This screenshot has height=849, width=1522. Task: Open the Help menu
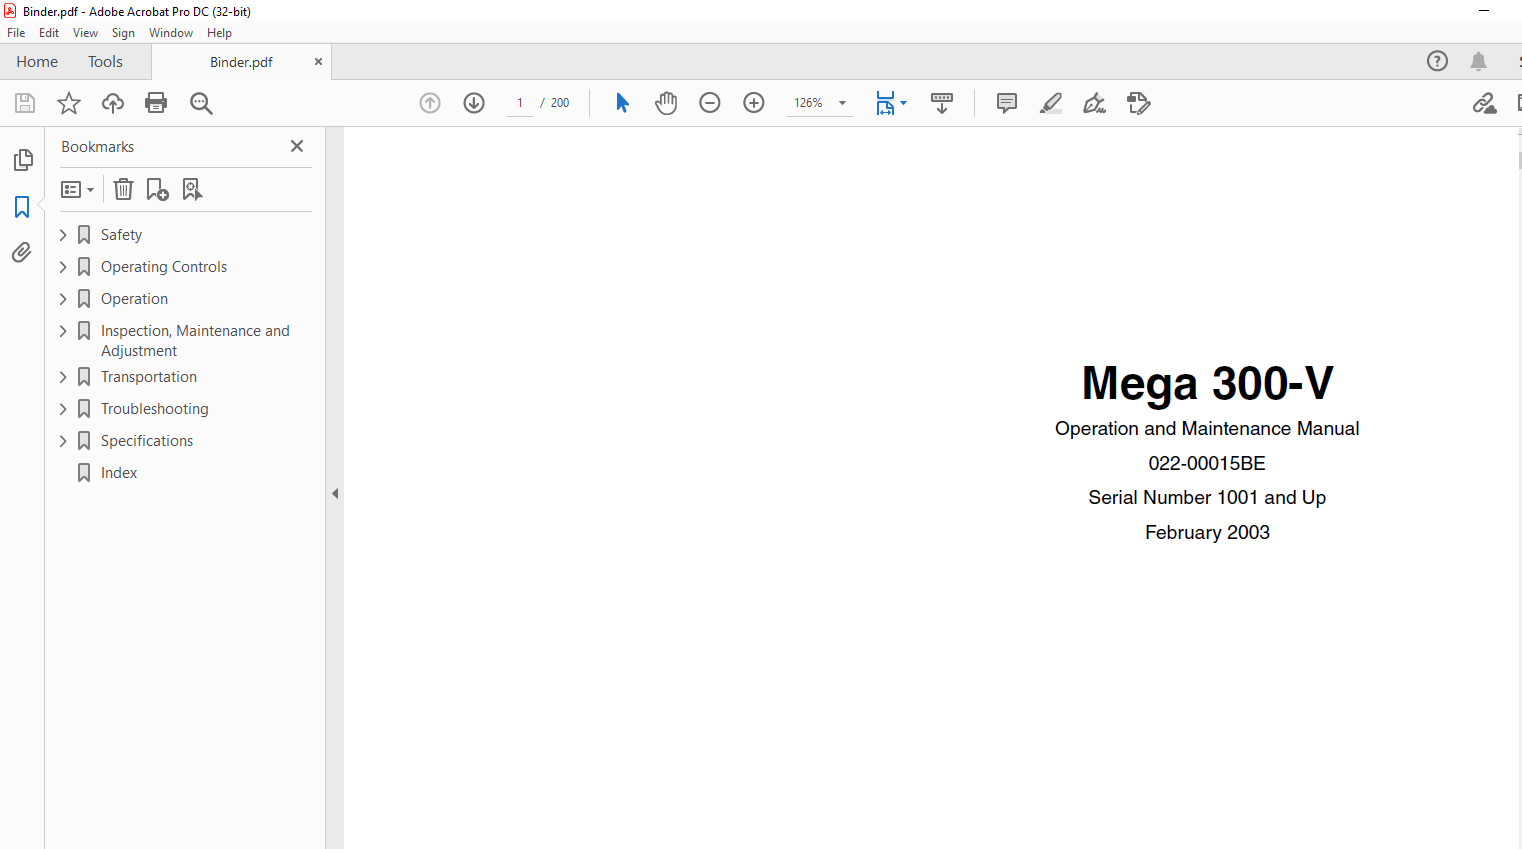coord(219,33)
